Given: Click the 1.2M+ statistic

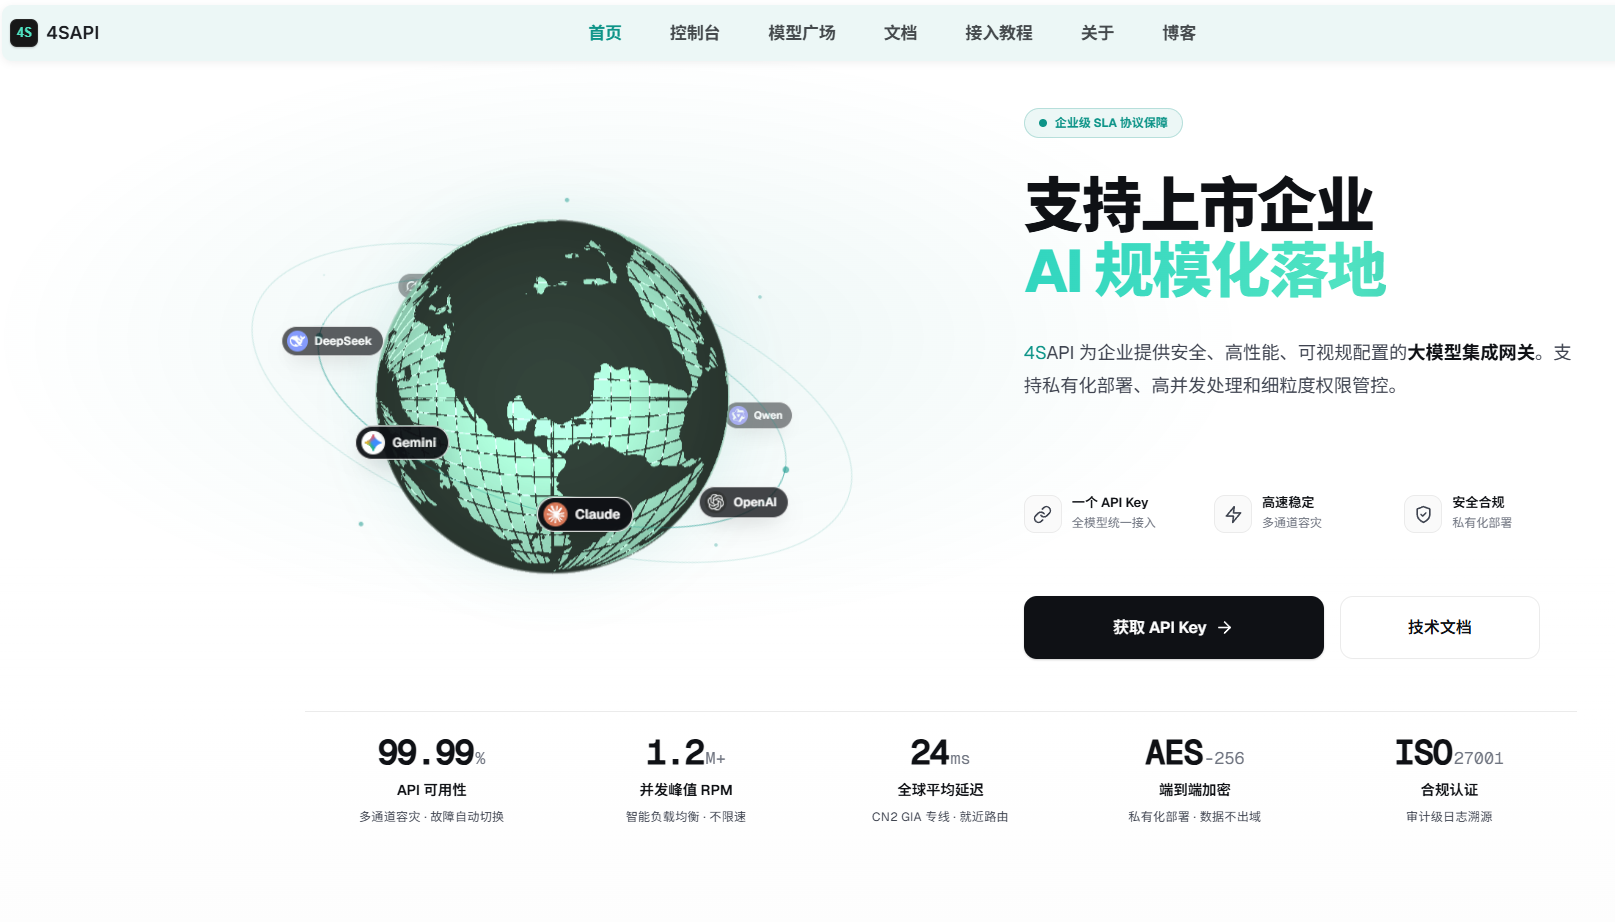Looking at the screenshot, I should tap(686, 752).
